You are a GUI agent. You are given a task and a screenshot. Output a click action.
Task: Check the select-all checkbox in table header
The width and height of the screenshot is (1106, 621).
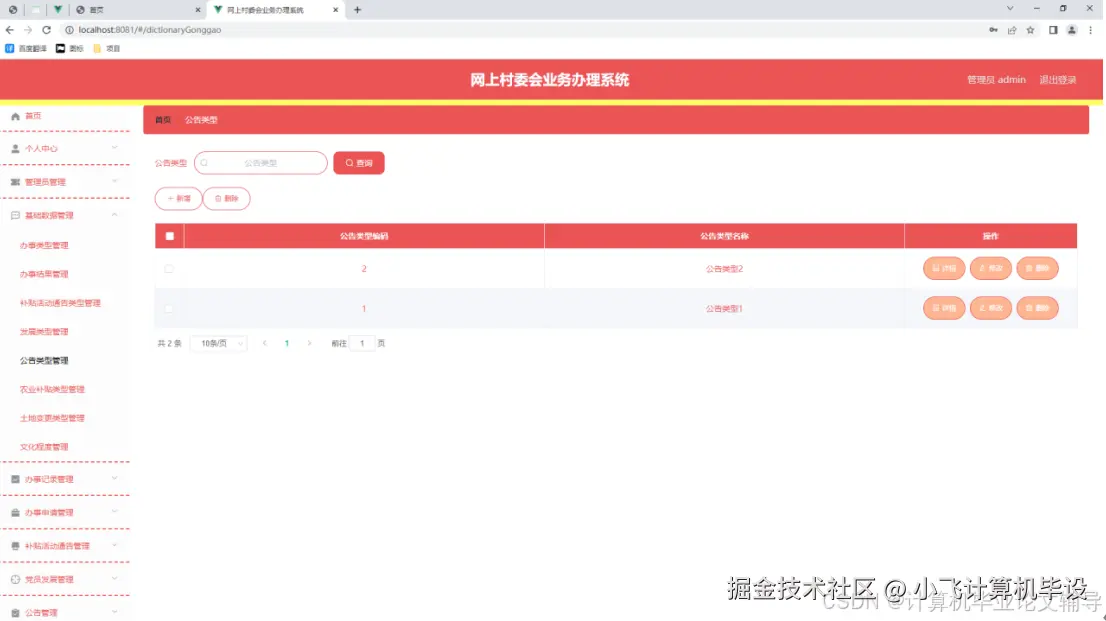coord(170,235)
